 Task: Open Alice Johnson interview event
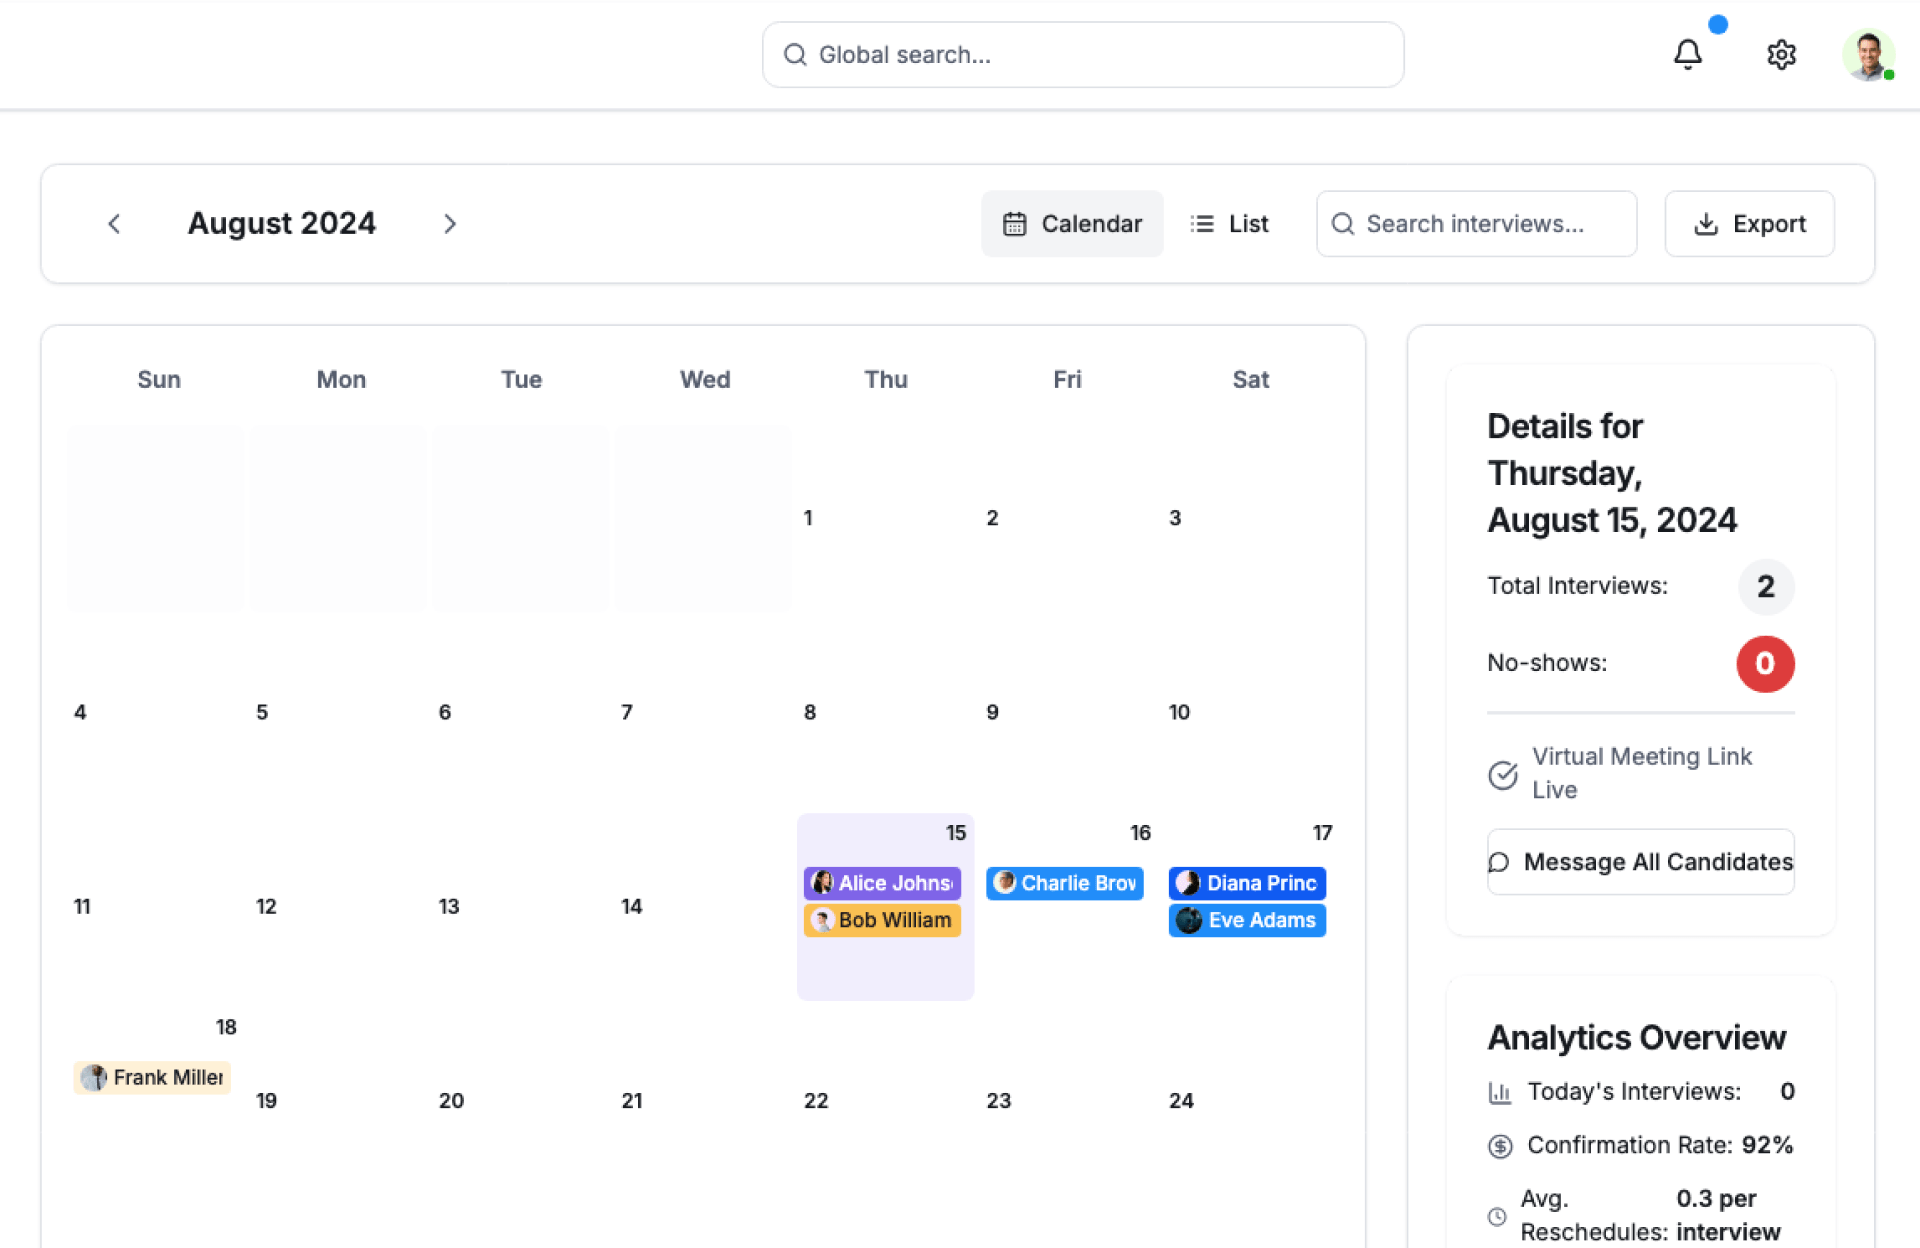[x=882, y=883]
